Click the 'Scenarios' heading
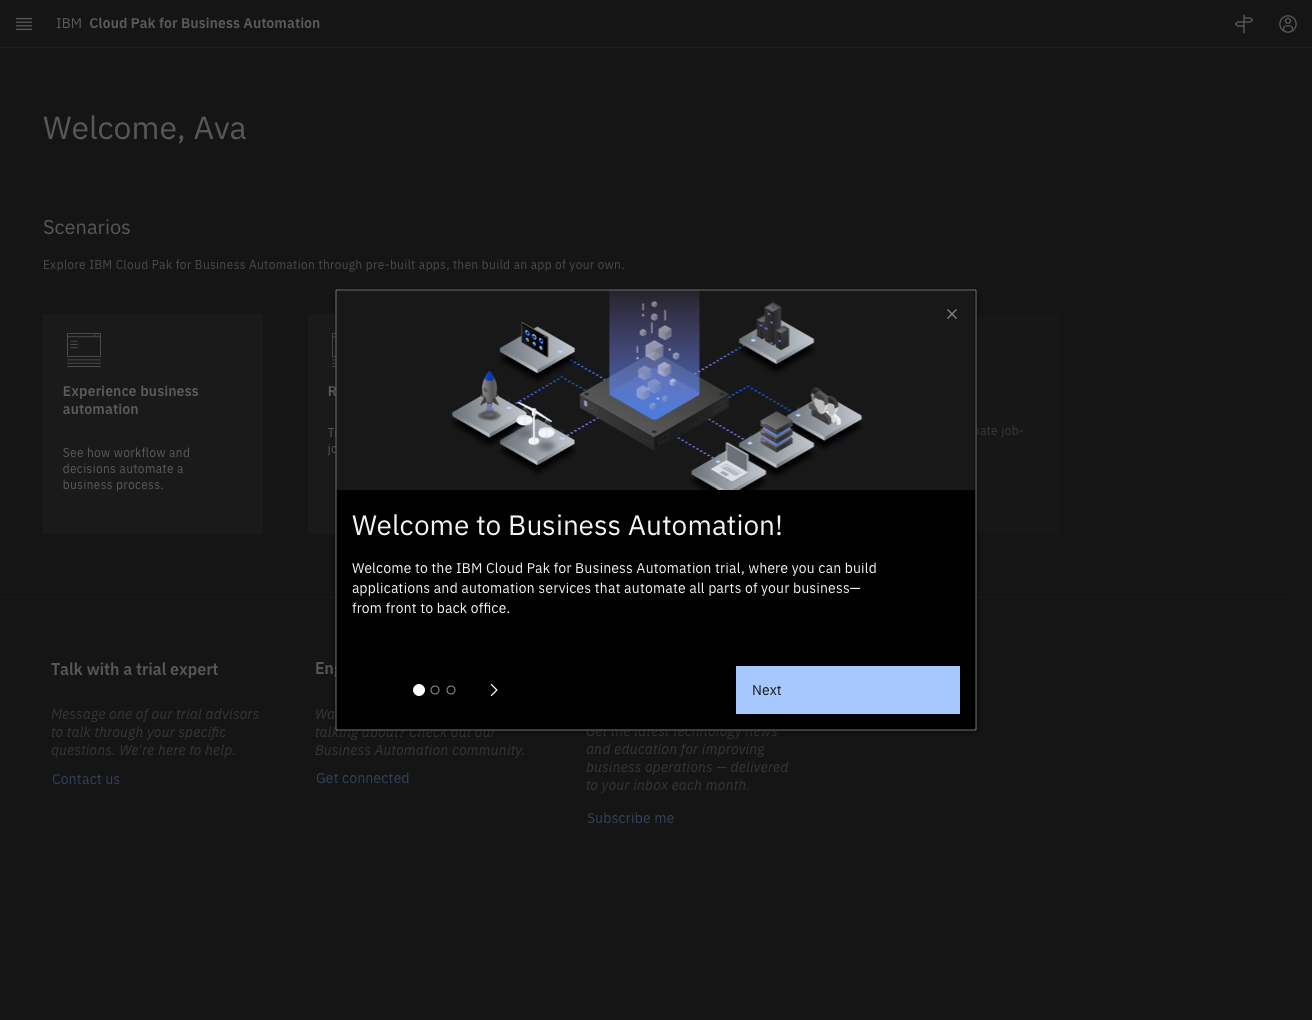 (87, 227)
